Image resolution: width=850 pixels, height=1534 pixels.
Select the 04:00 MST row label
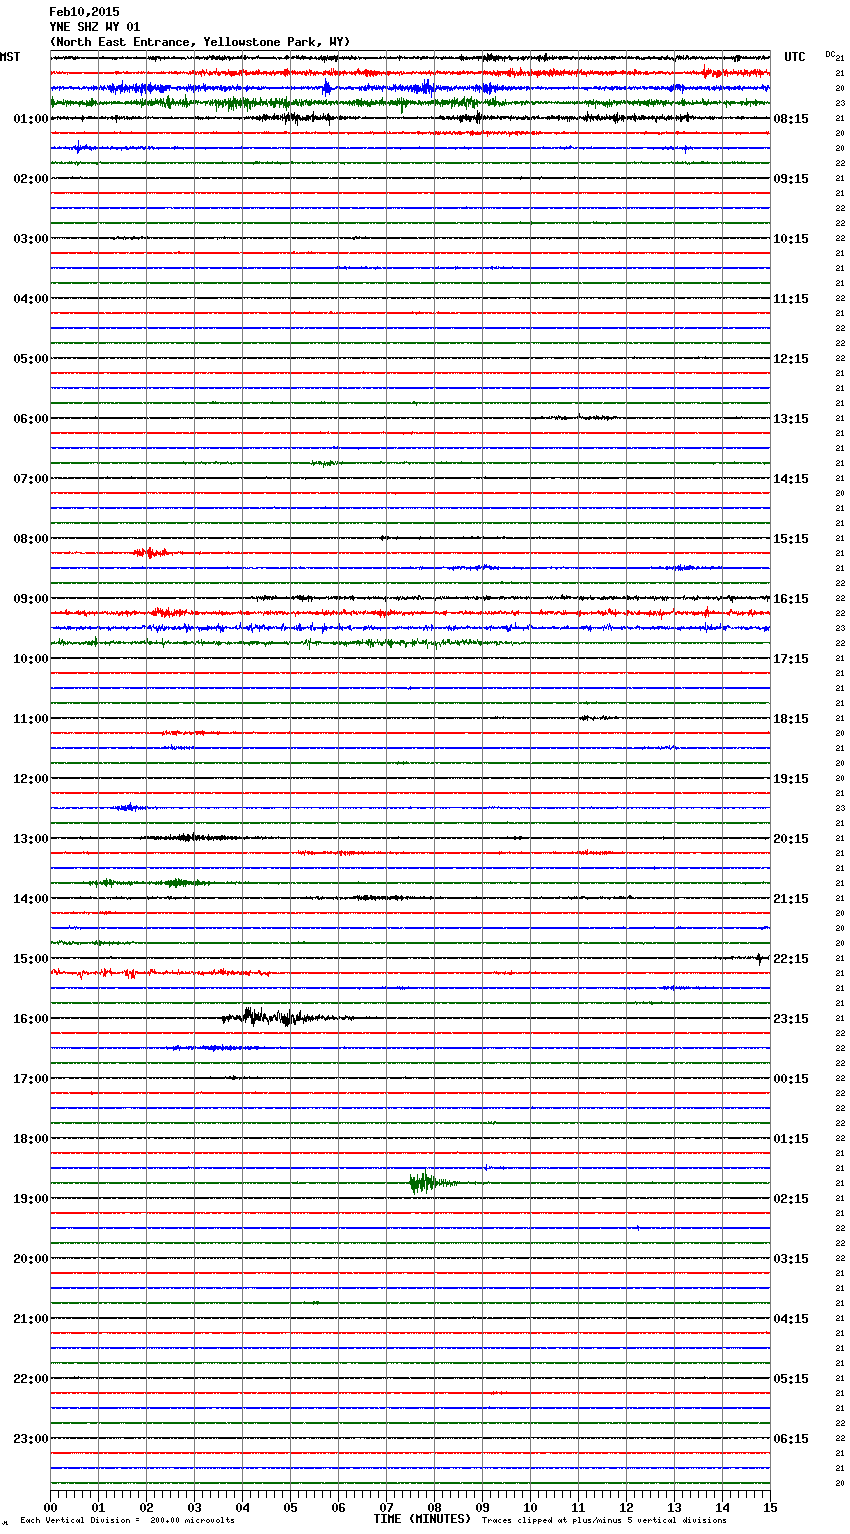pos(31,299)
